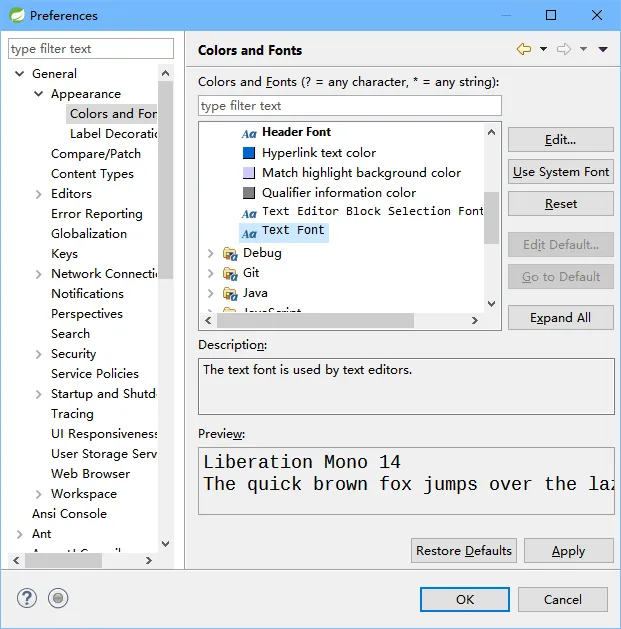Click the Text Font Aa icon

click(x=249, y=233)
